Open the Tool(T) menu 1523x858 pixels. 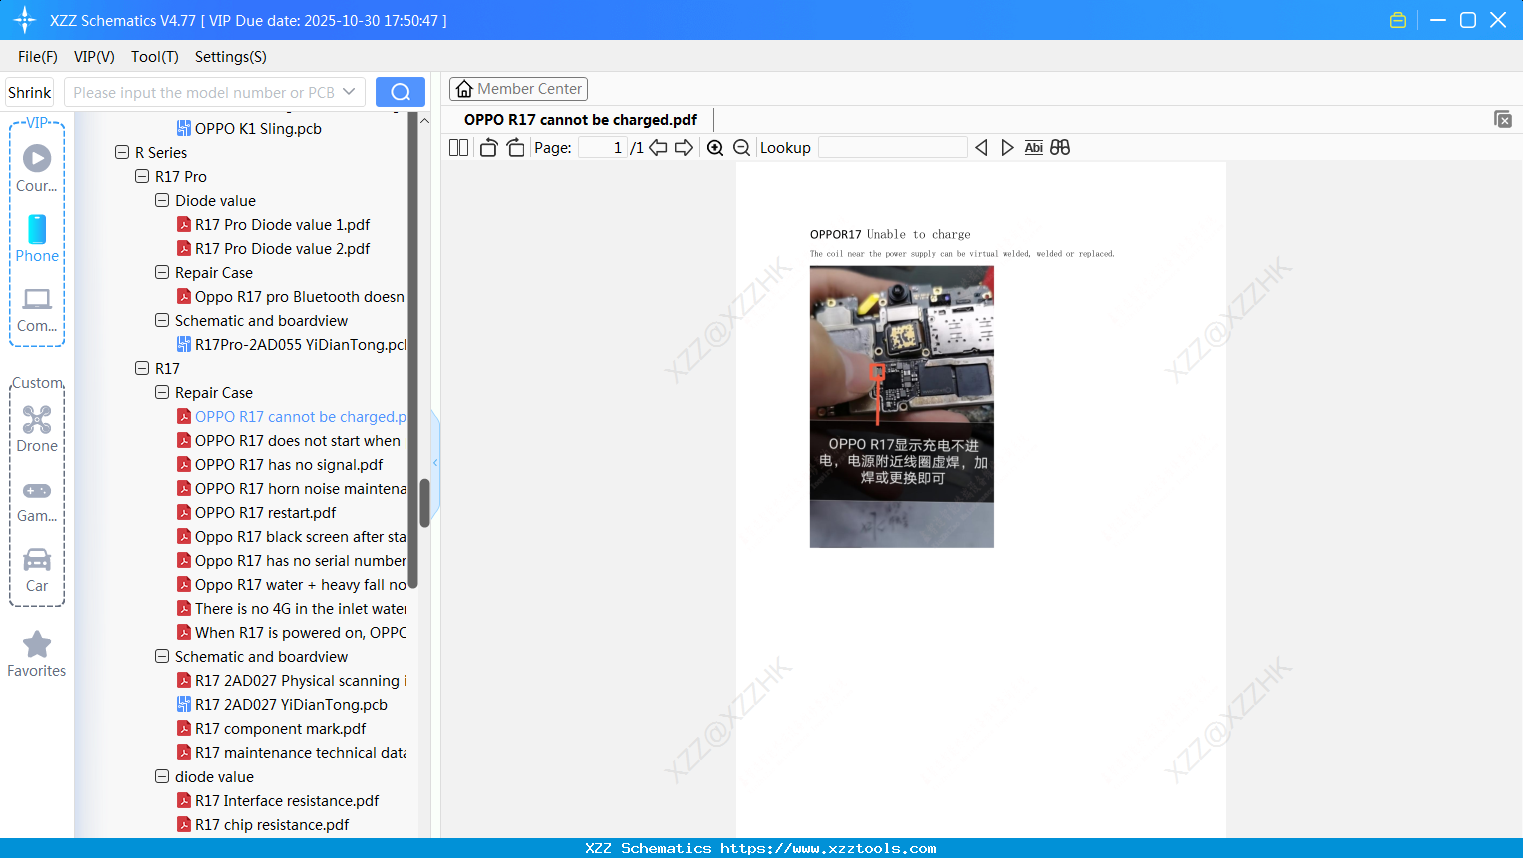(155, 57)
